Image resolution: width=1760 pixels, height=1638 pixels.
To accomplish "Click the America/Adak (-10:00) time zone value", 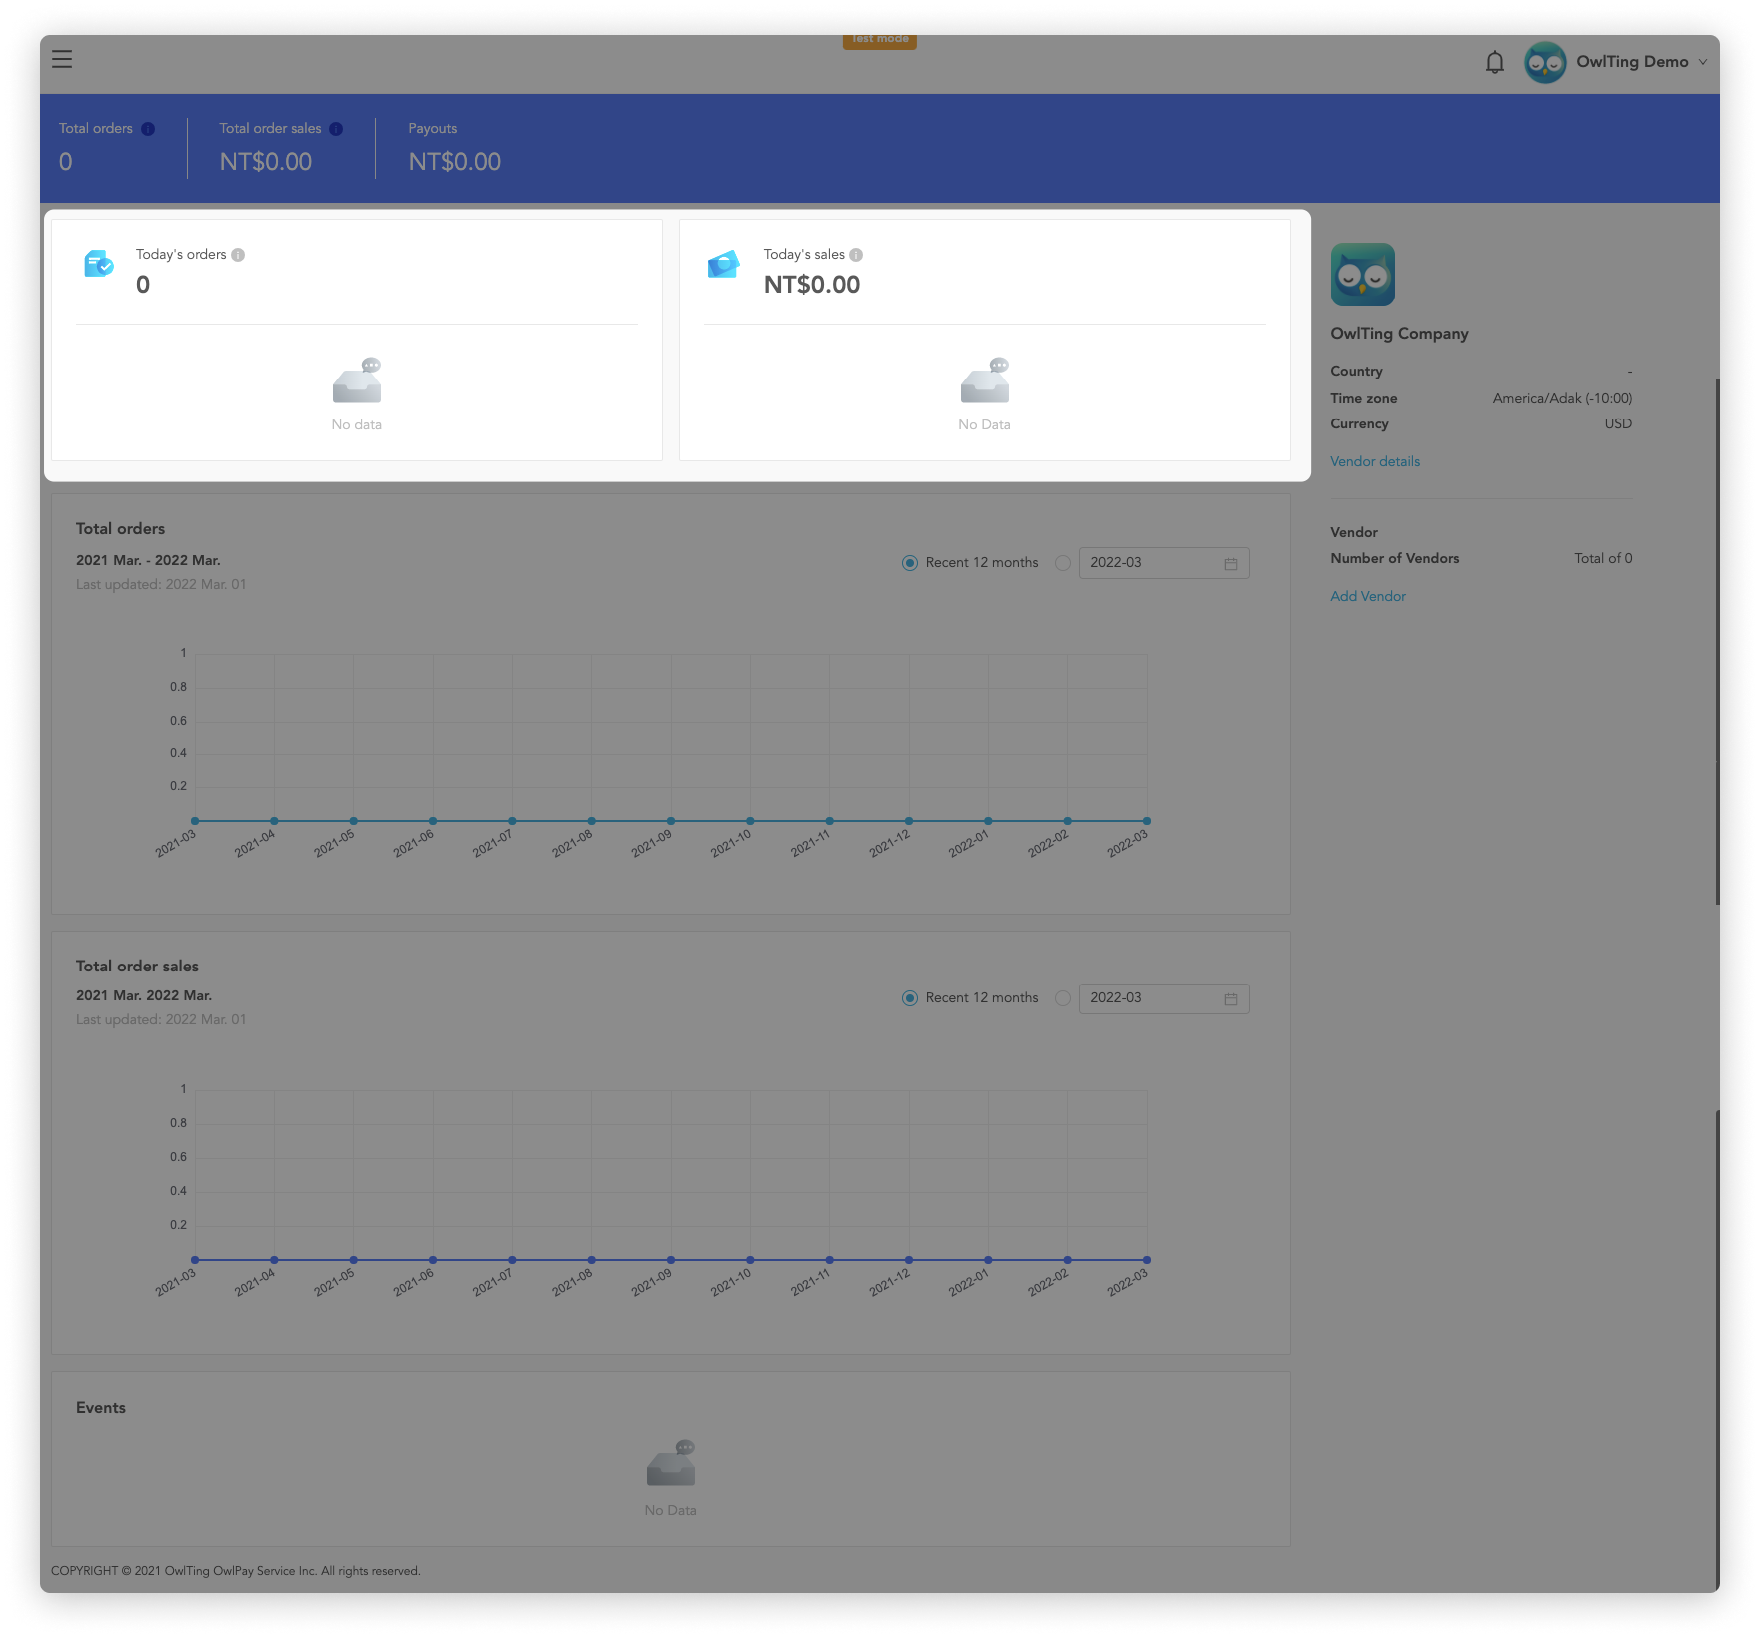I will click(1562, 398).
